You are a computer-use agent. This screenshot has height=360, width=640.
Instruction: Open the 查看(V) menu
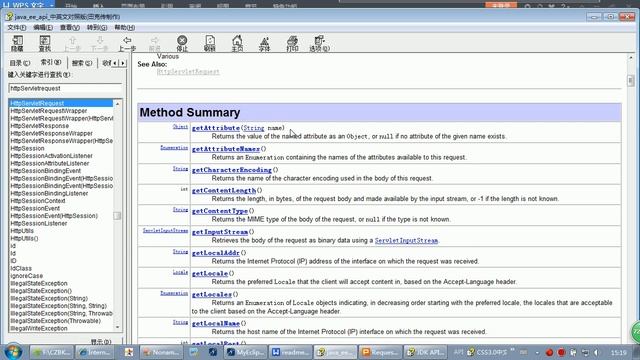(70, 27)
